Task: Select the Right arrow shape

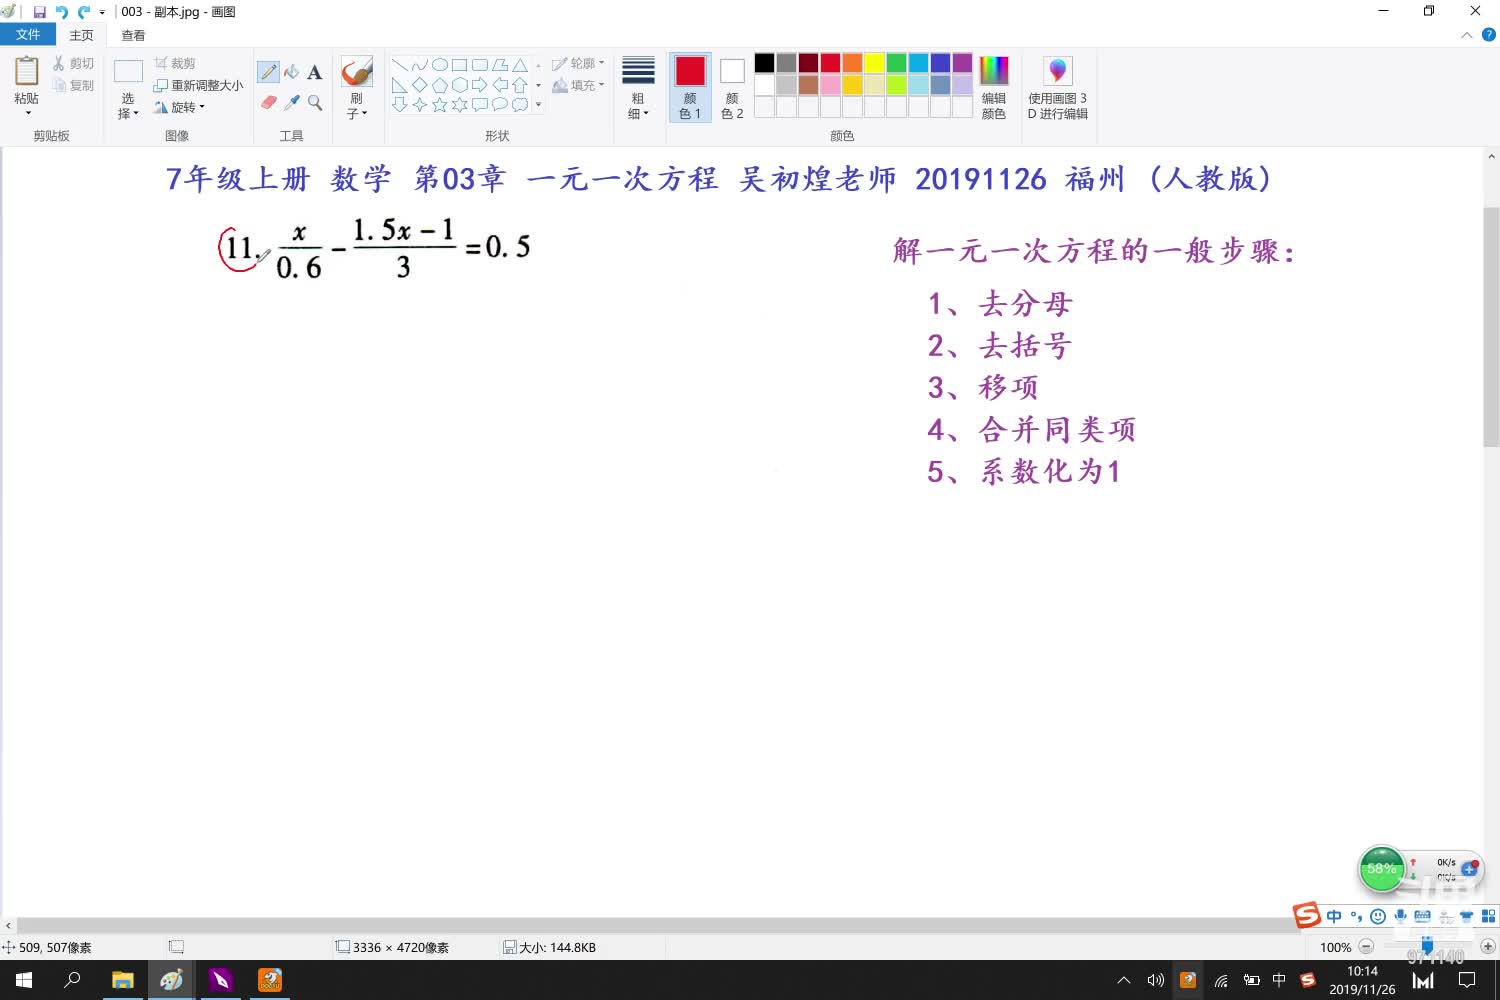Action: tap(480, 85)
